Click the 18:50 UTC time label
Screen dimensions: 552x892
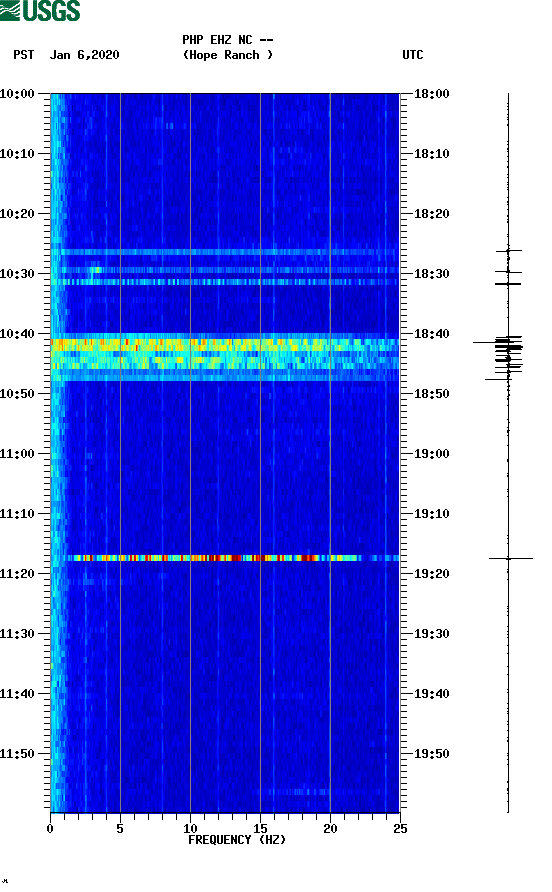431,394
